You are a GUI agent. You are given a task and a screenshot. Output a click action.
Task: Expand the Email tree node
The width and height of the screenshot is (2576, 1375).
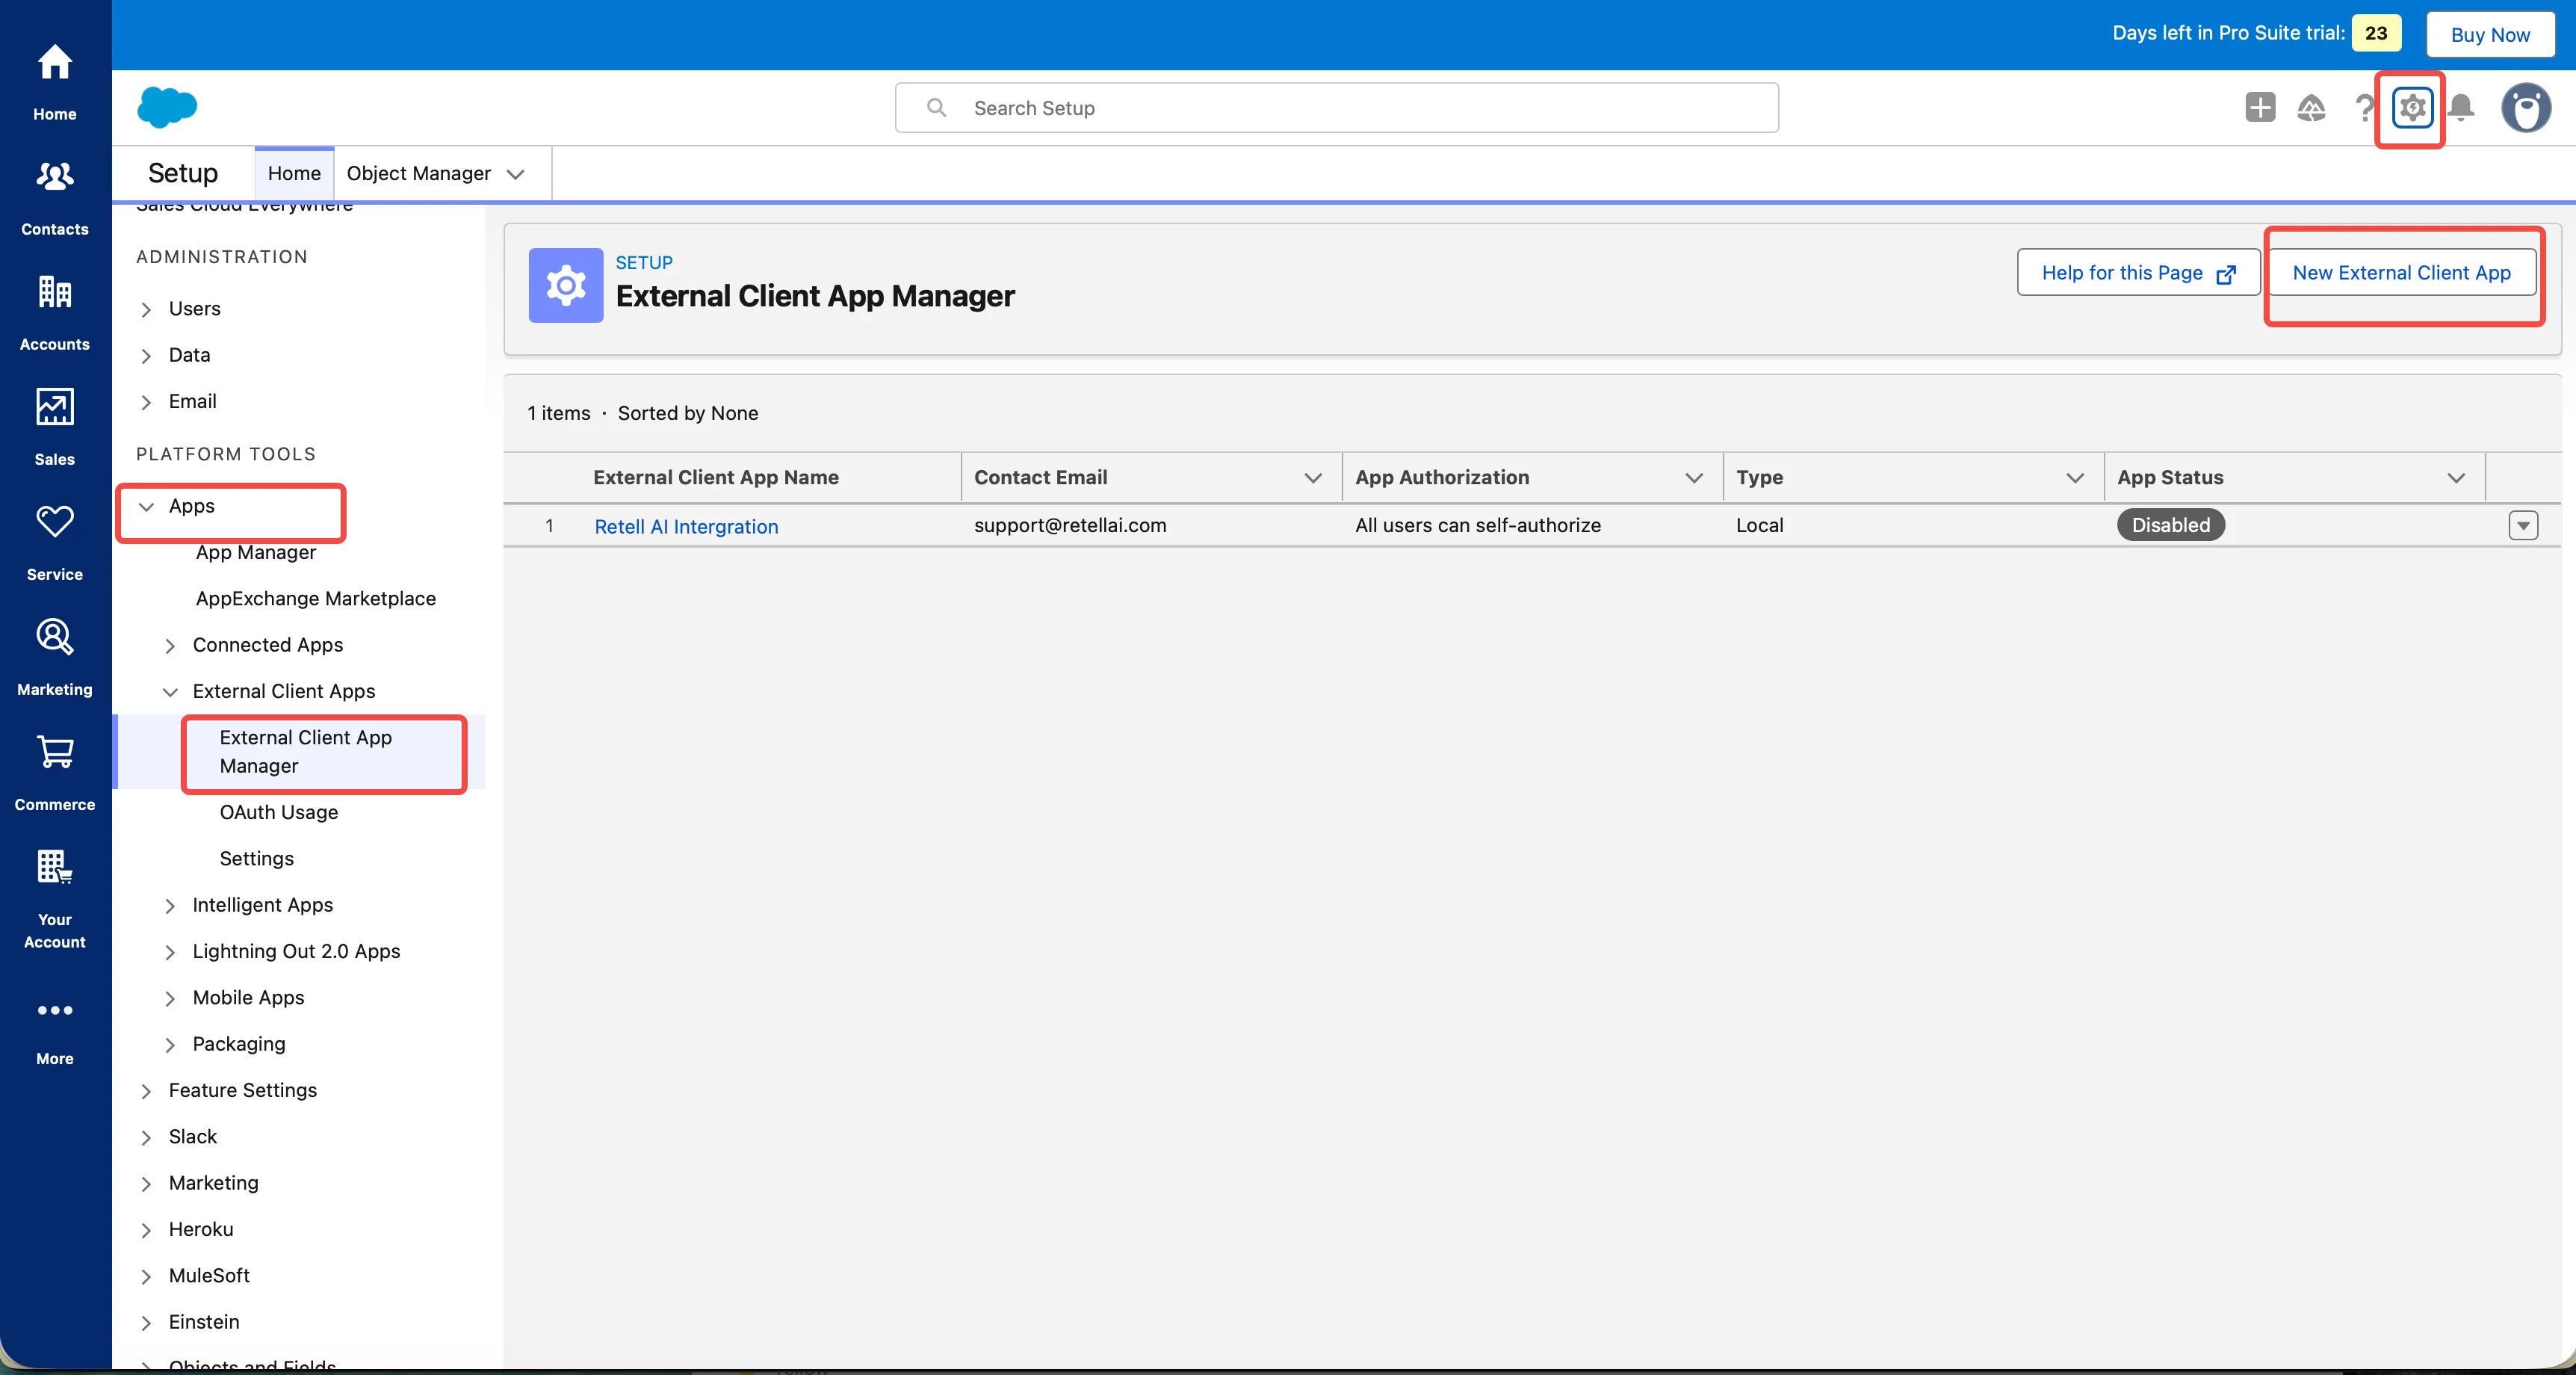146,402
